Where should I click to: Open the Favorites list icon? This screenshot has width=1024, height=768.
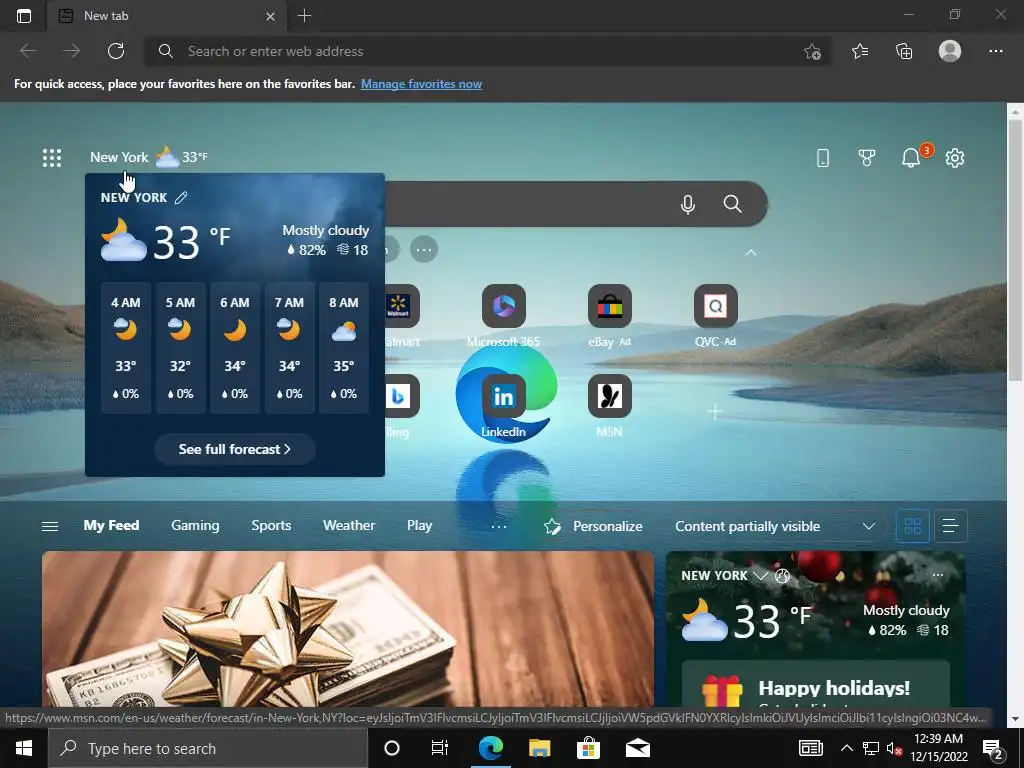click(860, 51)
